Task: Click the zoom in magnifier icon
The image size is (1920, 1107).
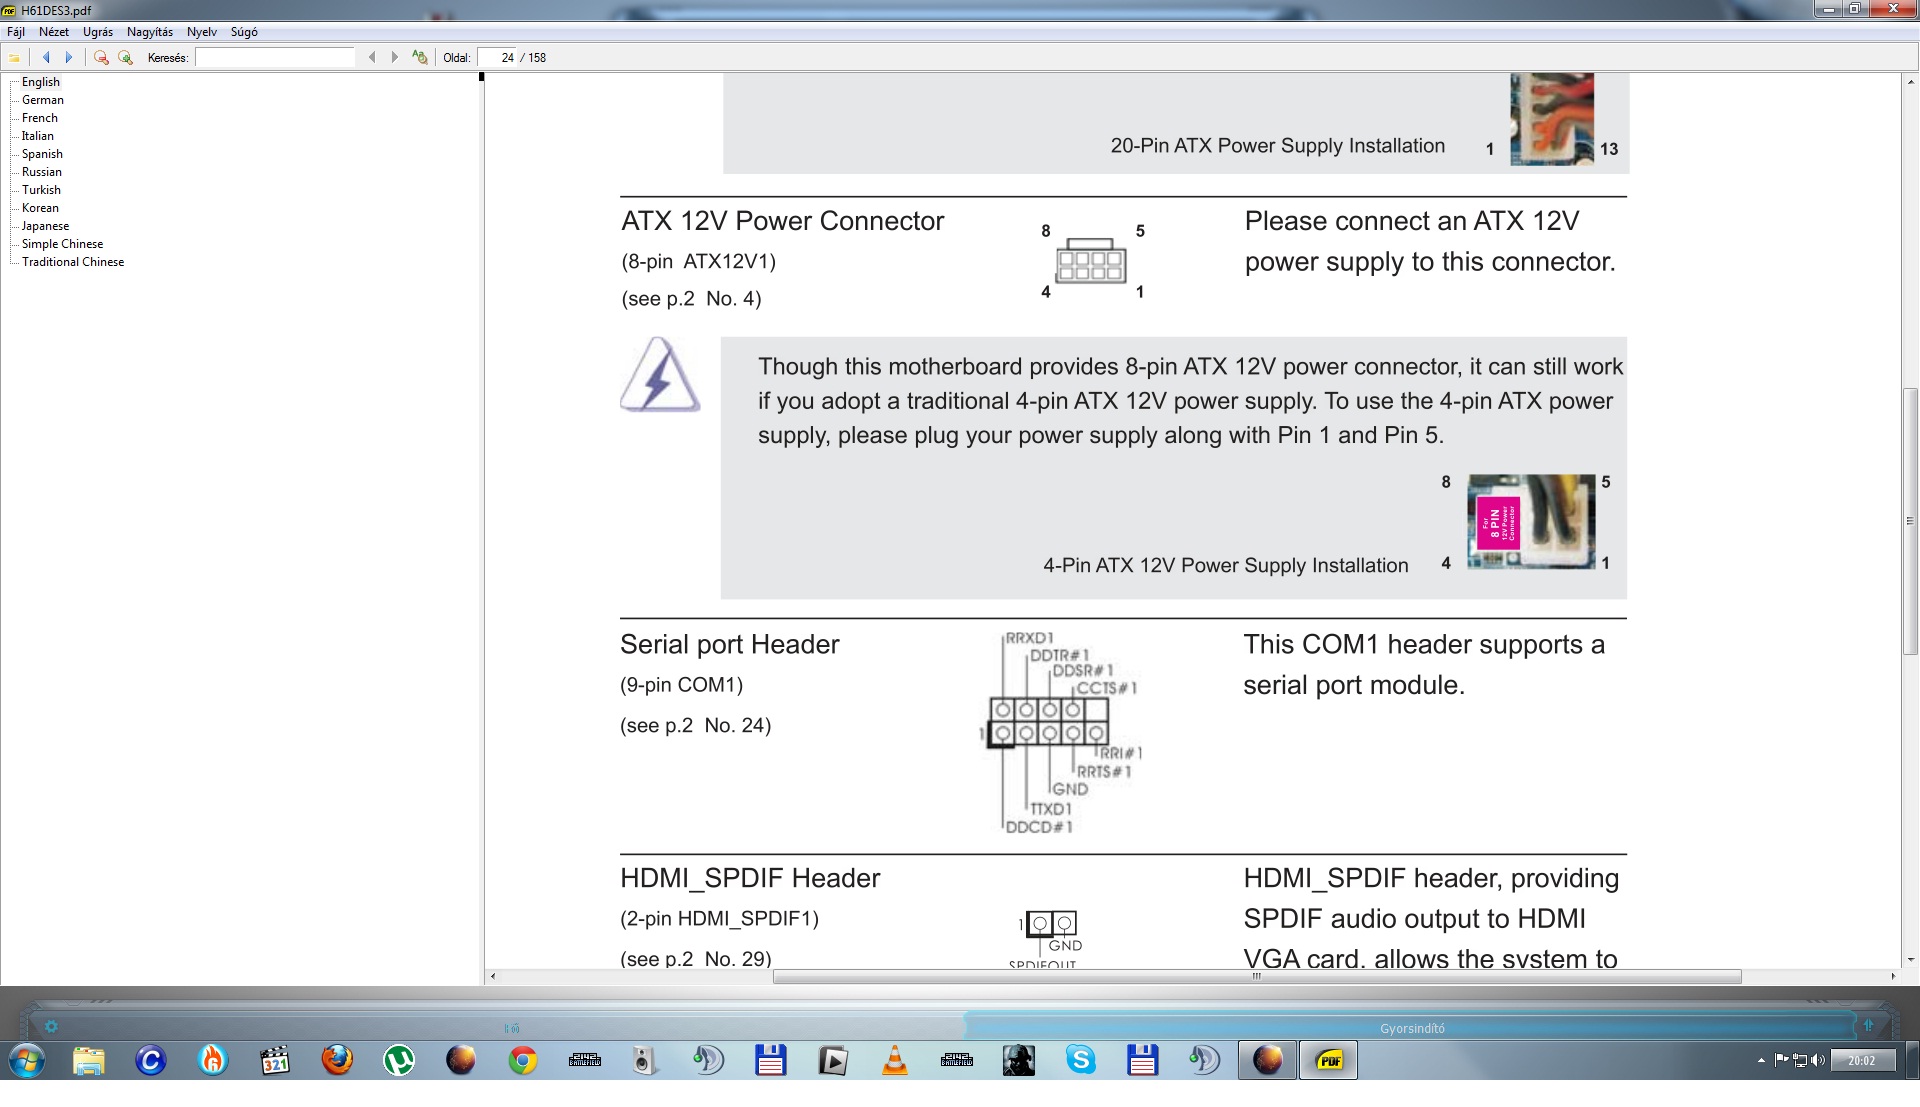Action: click(x=125, y=58)
